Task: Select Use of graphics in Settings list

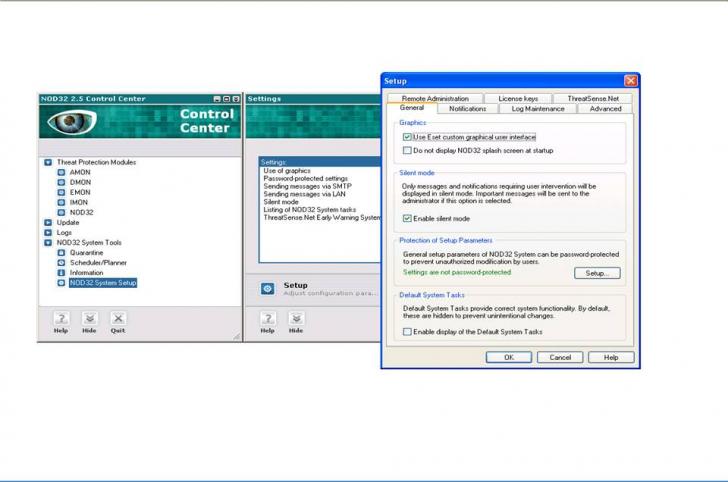Action: (x=287, y=171)
